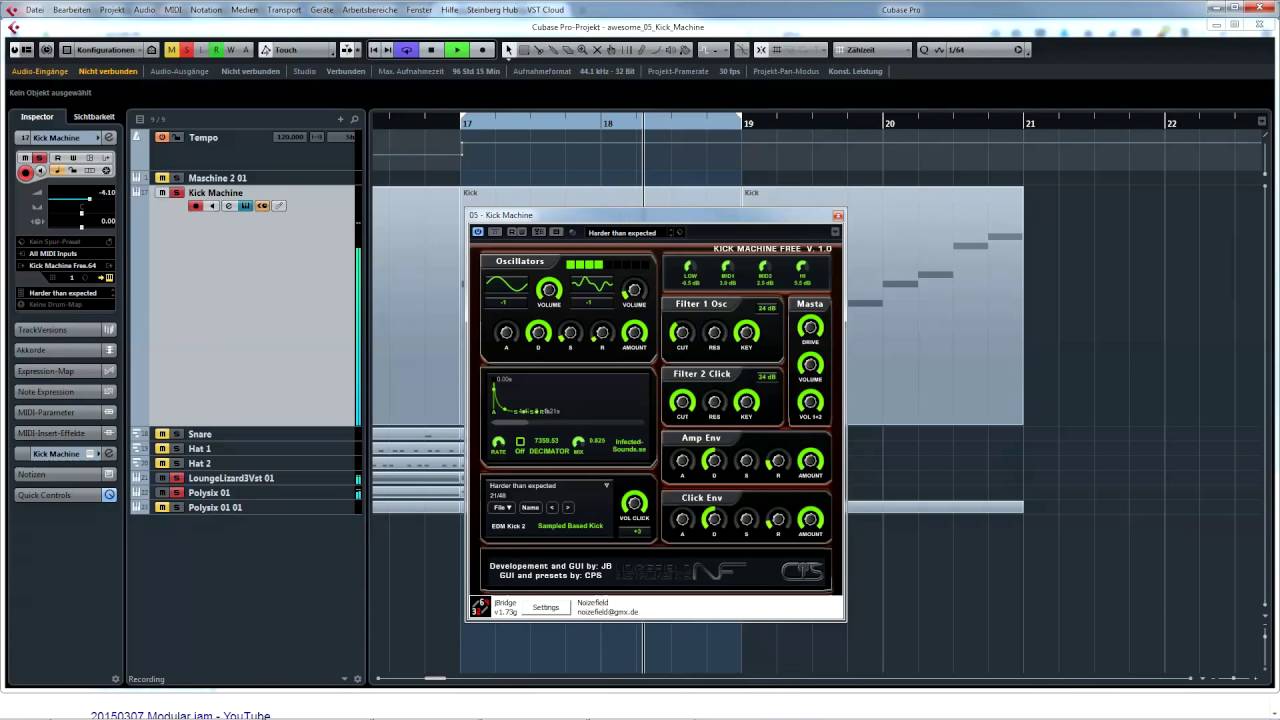Toggle global Read (R) automation button in toolbar
The image size is (1280, 720).
coord(216,50)
